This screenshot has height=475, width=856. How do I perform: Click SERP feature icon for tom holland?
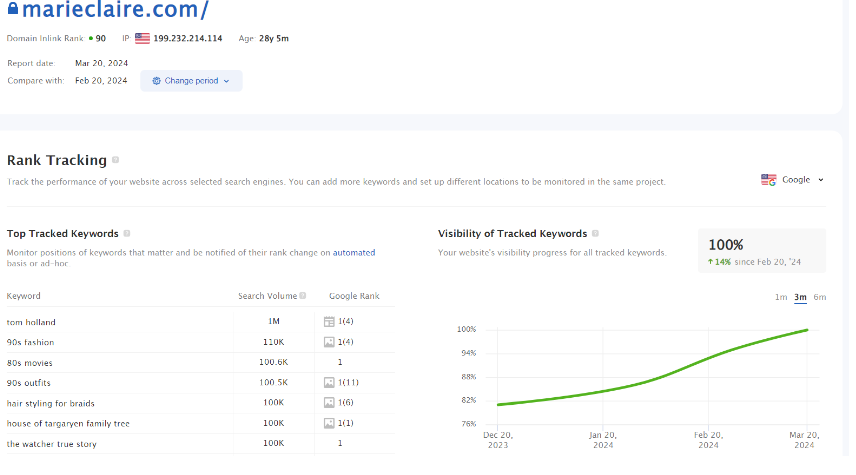(329, 322)
